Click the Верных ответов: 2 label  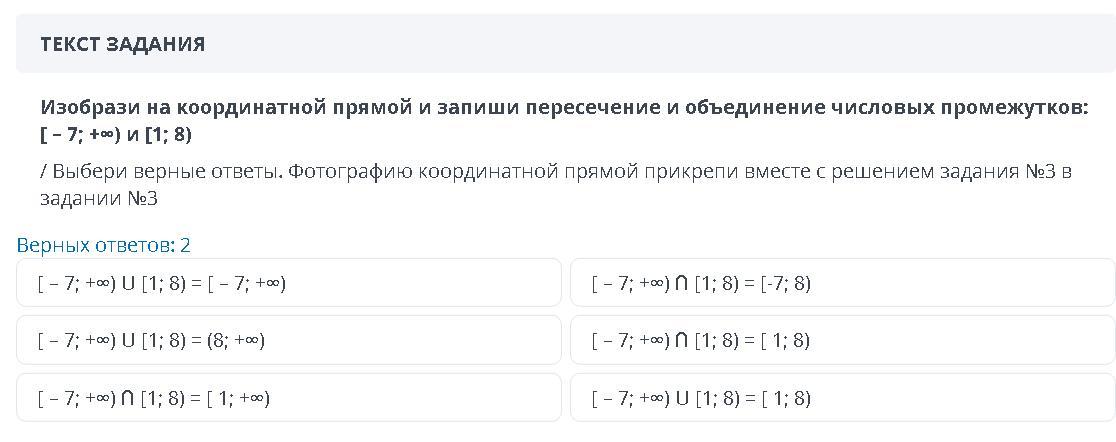point(103,246)
